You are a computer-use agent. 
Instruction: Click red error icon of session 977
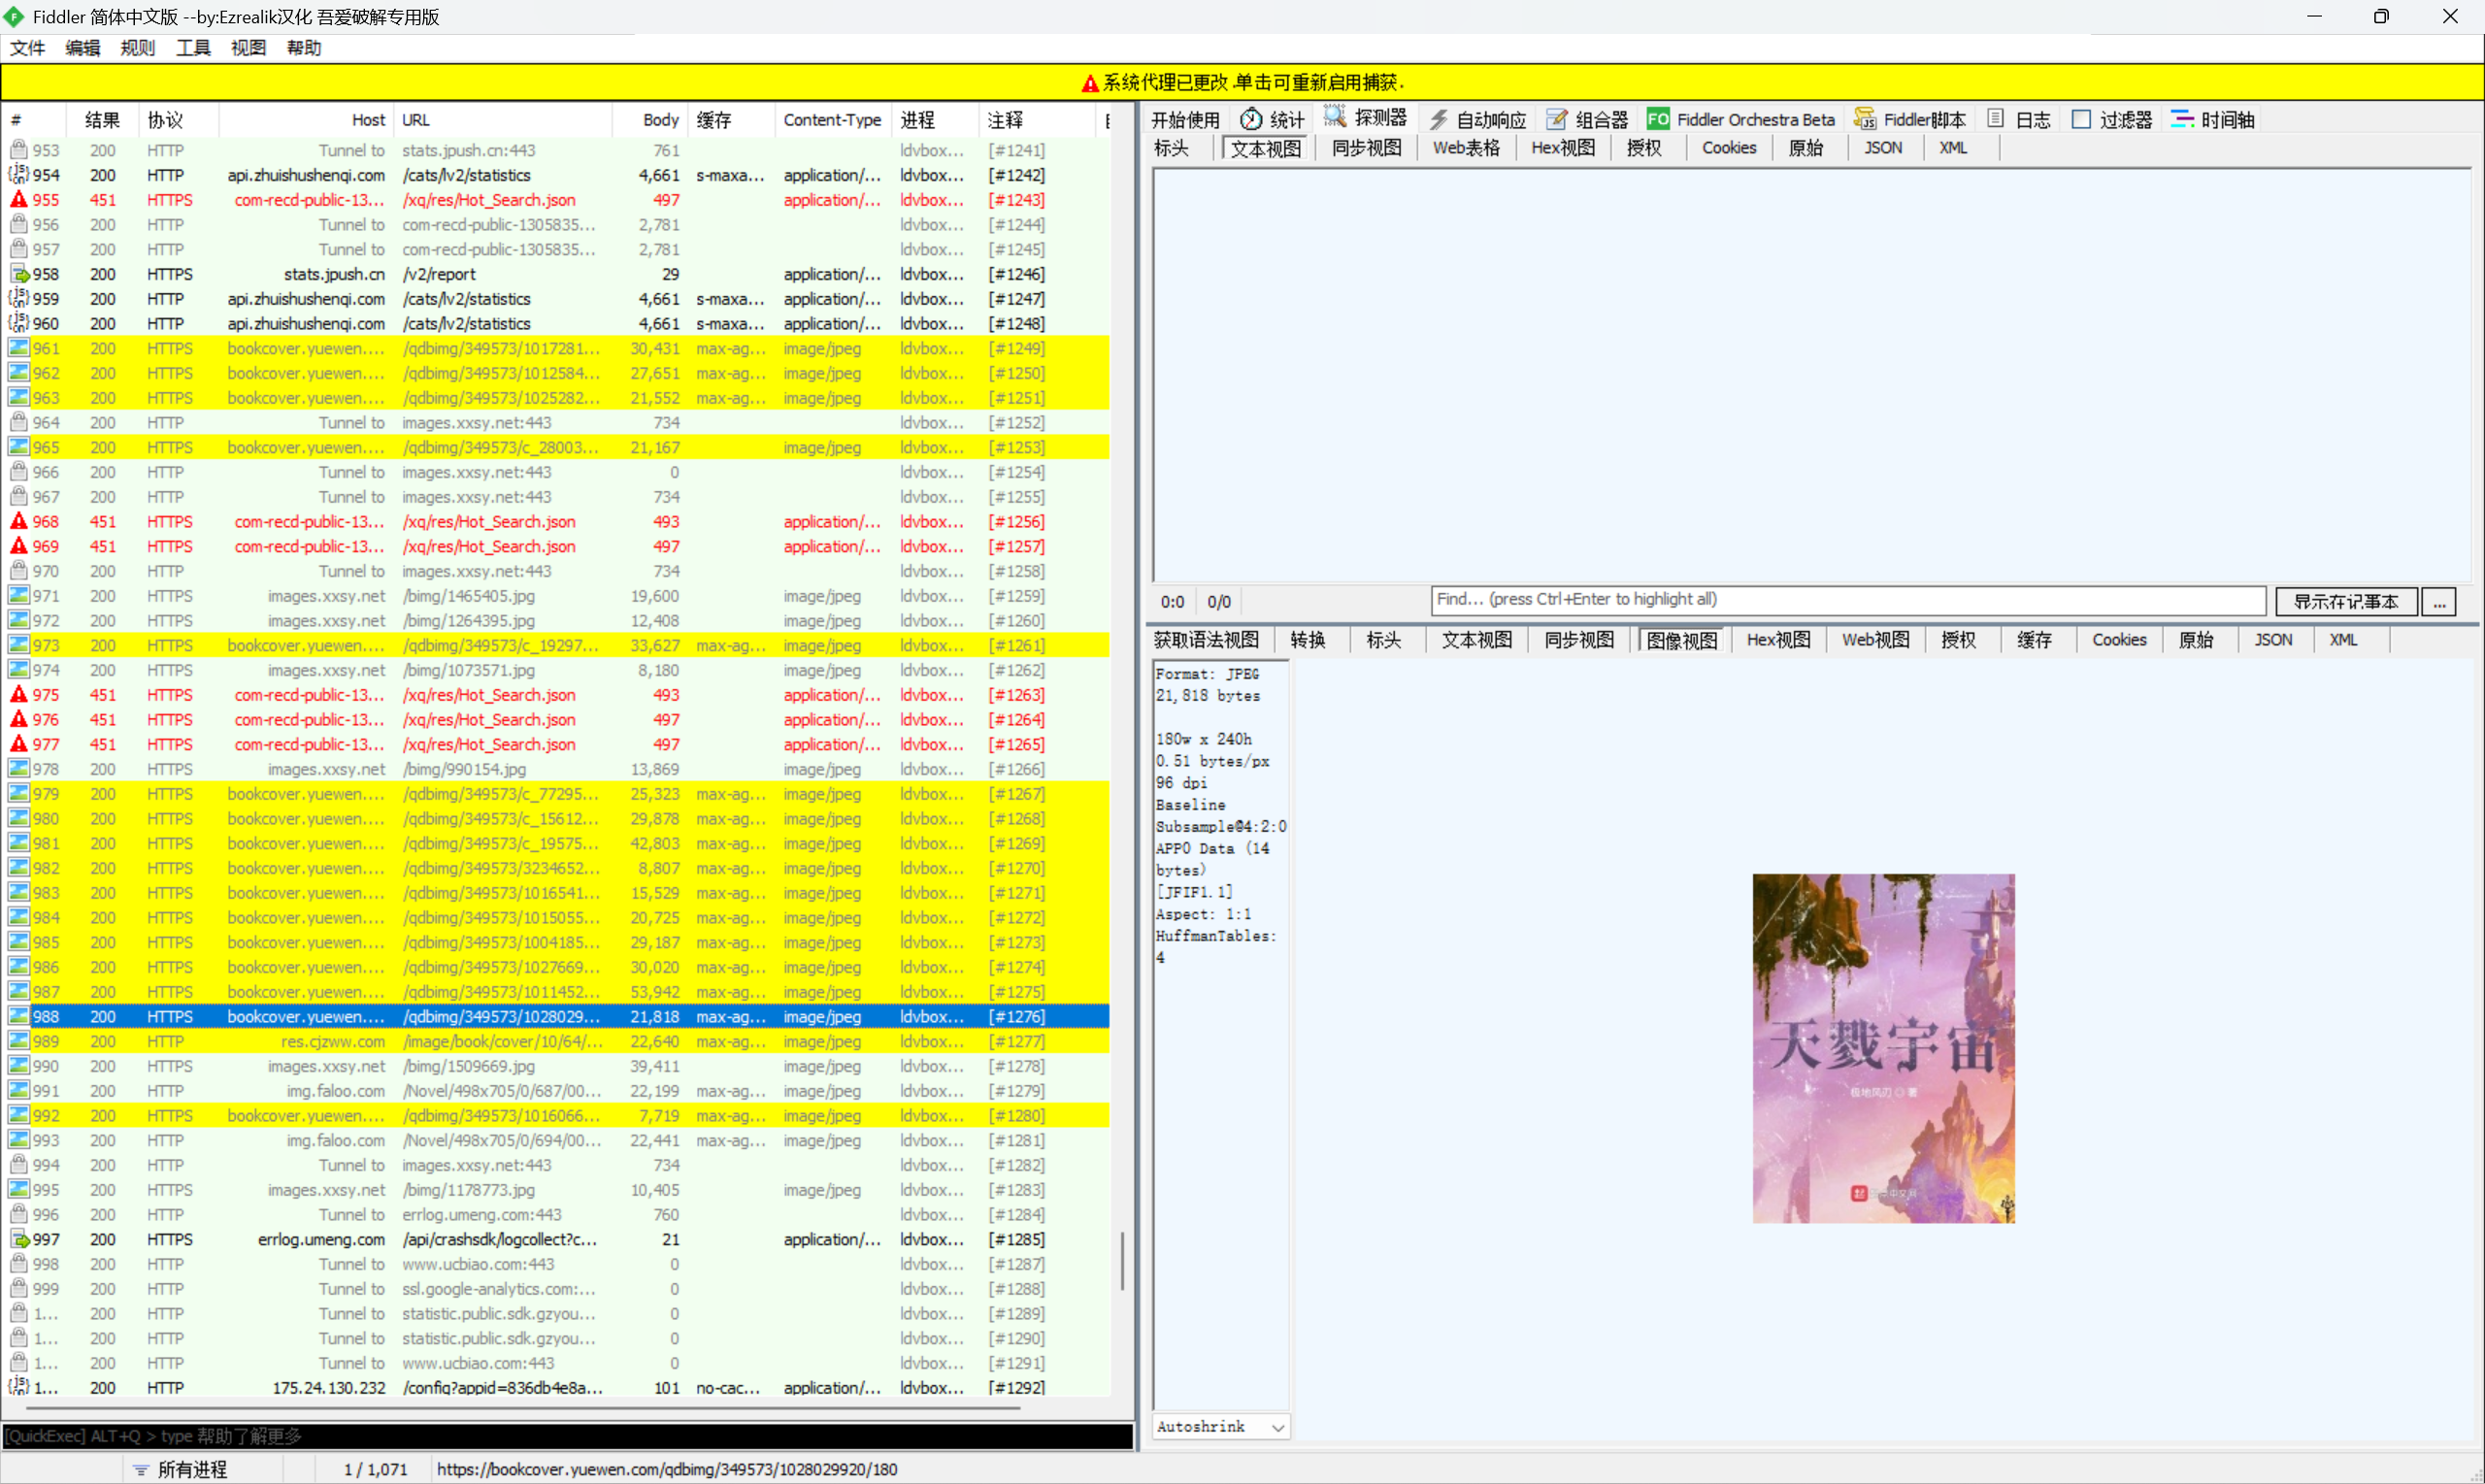tap(19, 744)
